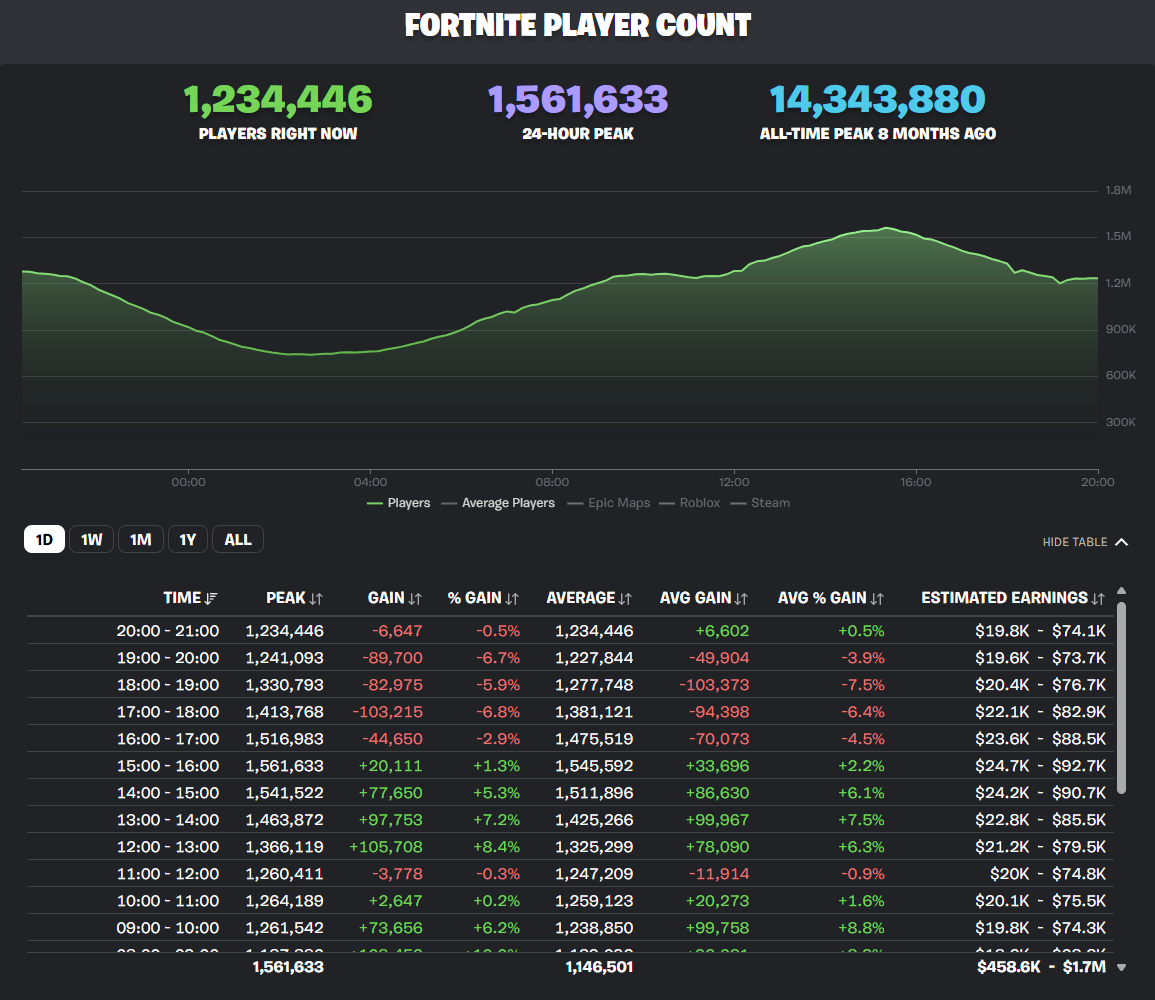1155x1000 pixels.
Task: Click the AVERAGE column header
Action: tap(580, 598)
